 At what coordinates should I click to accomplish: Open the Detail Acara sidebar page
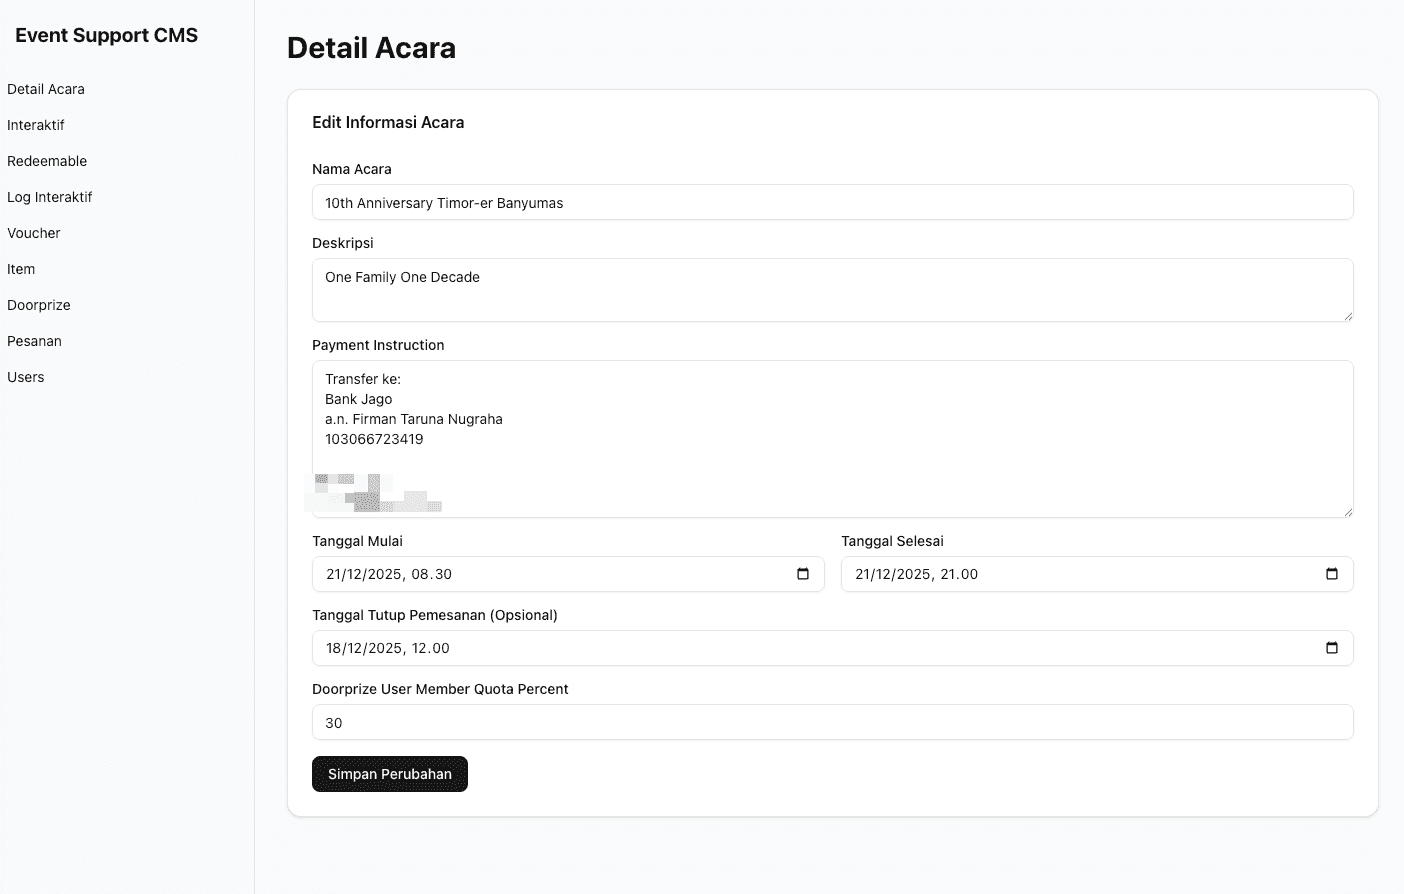46,89
